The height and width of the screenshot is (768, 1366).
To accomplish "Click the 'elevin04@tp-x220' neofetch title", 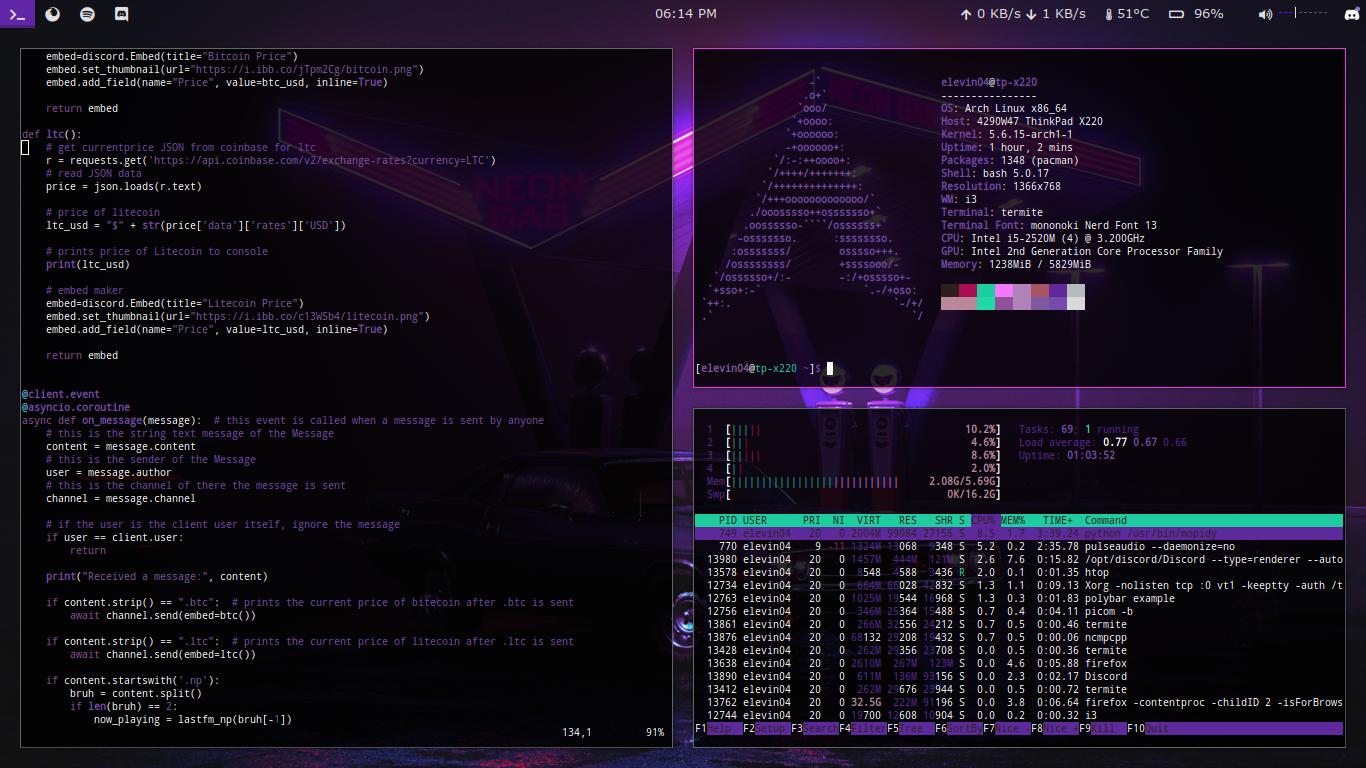I will click(x=989, y=83).
